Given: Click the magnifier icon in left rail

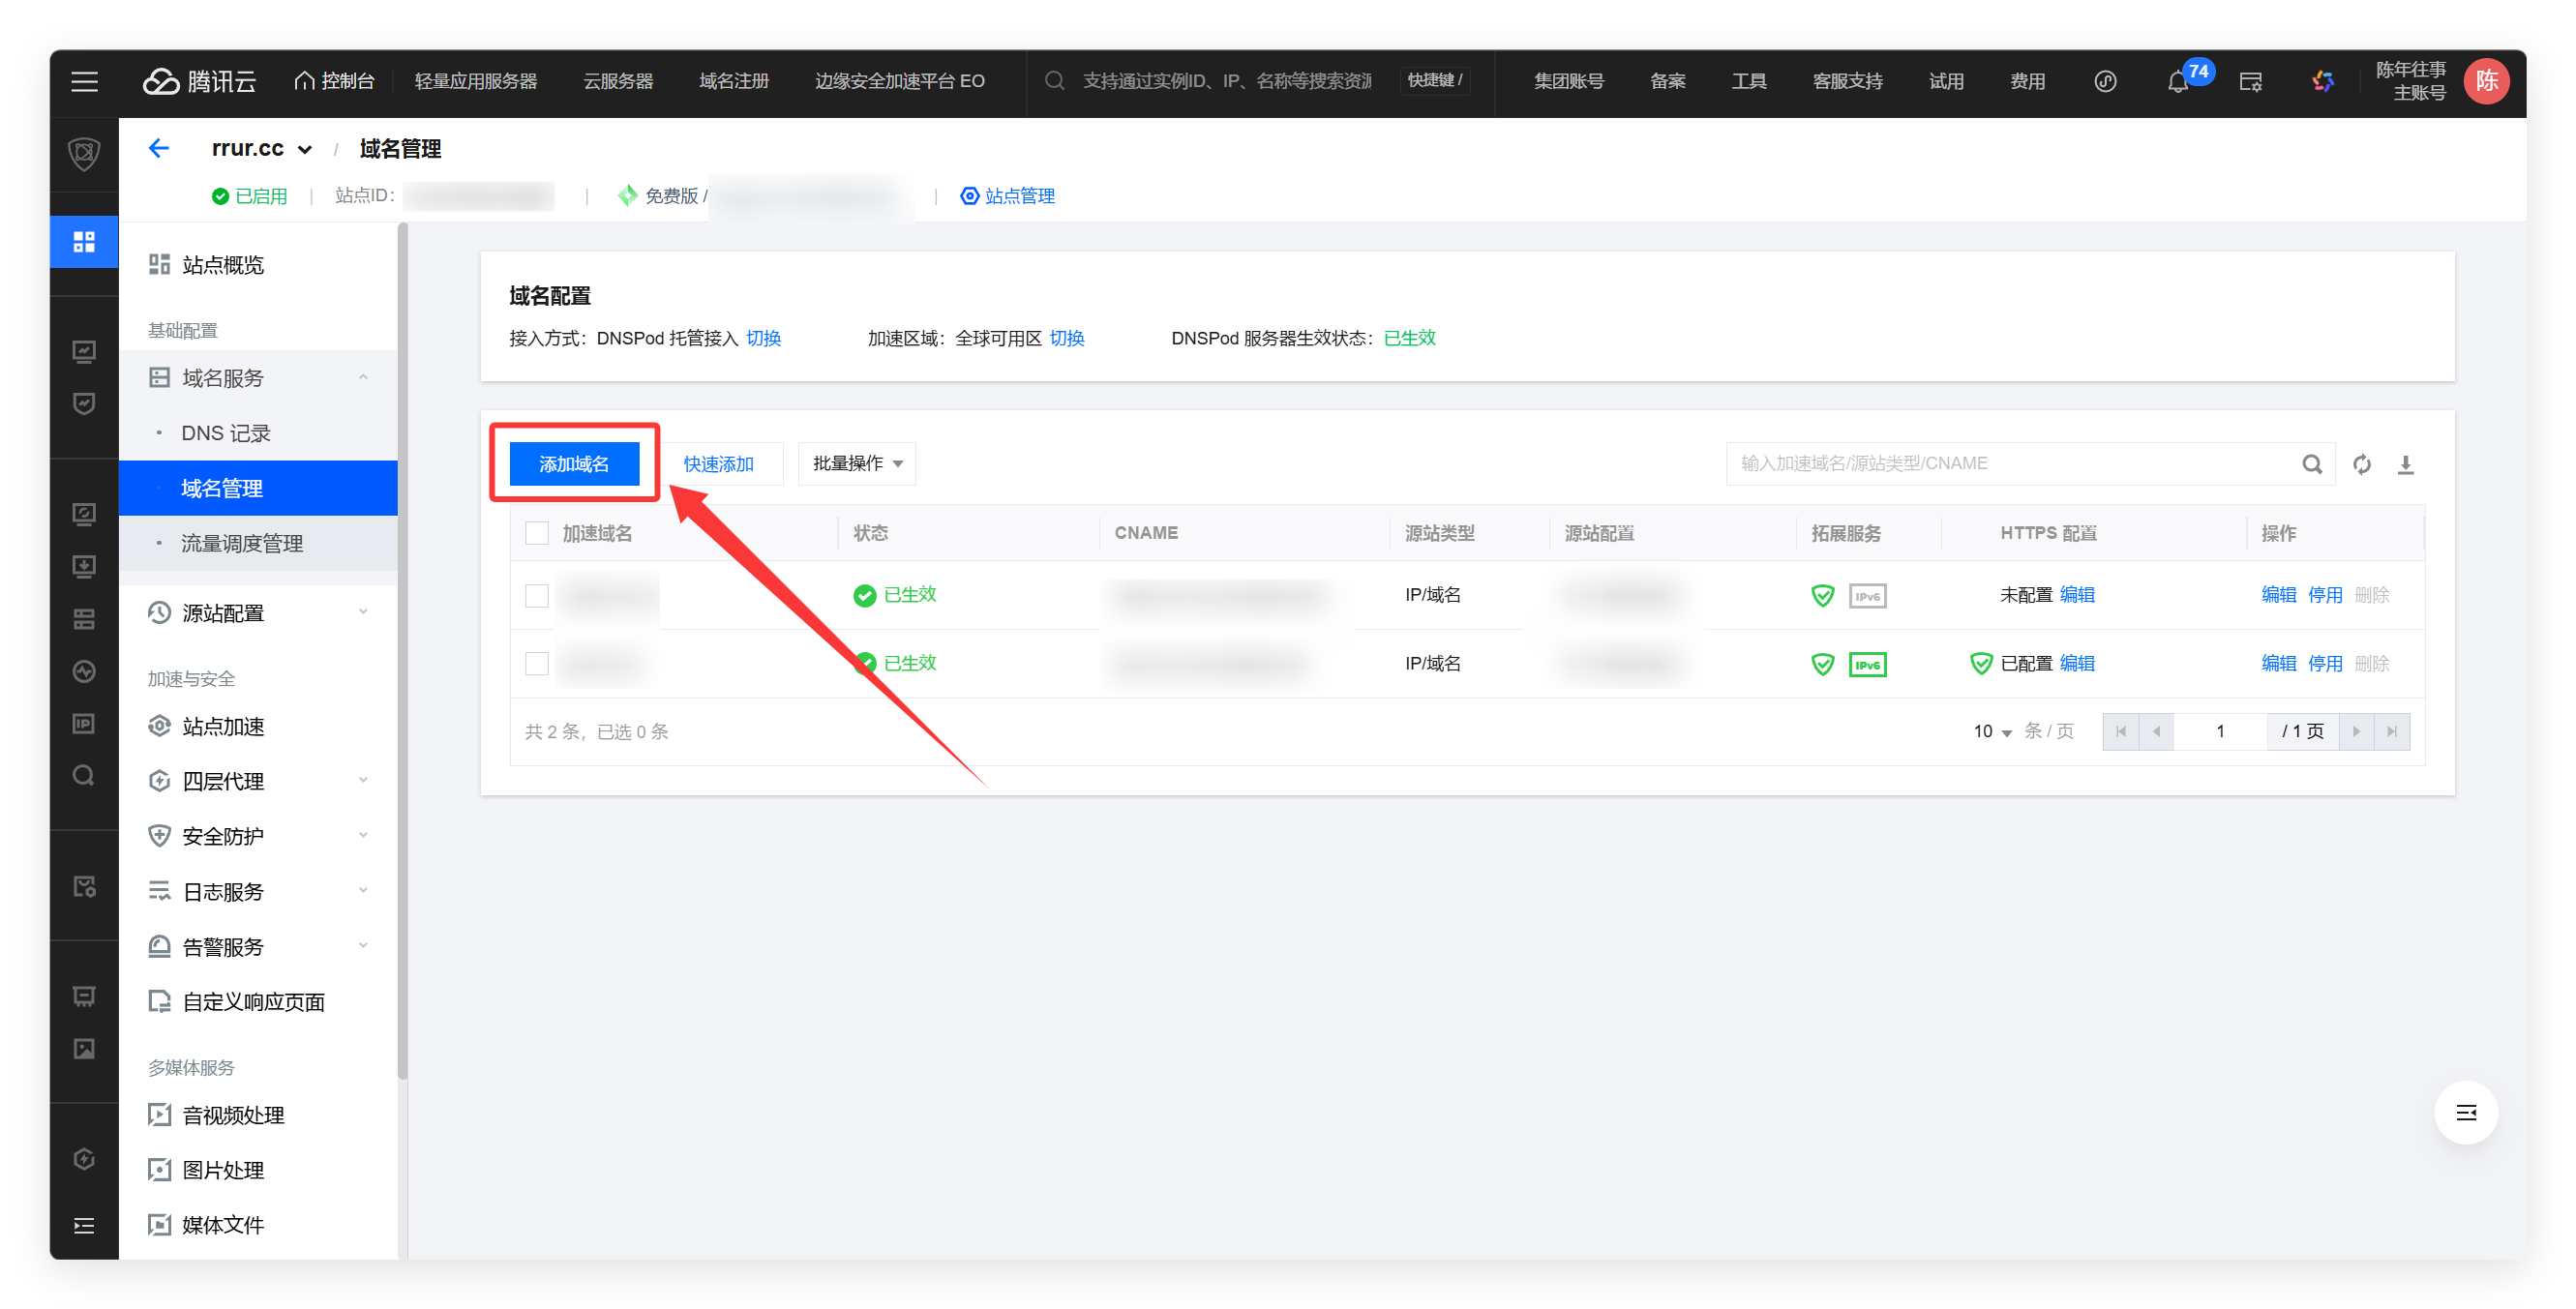Looking at the screenshot, I should click(x=84, y=776).
